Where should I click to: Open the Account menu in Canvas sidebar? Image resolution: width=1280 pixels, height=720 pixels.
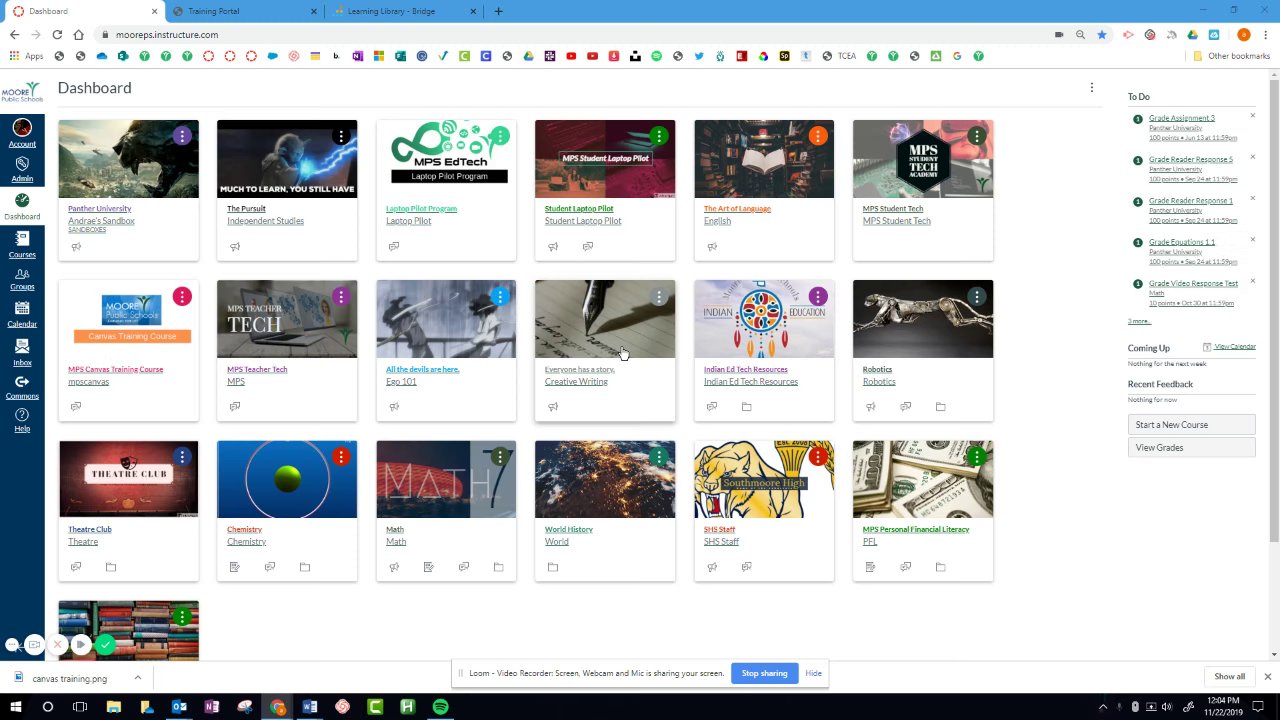tap(22, 133)
